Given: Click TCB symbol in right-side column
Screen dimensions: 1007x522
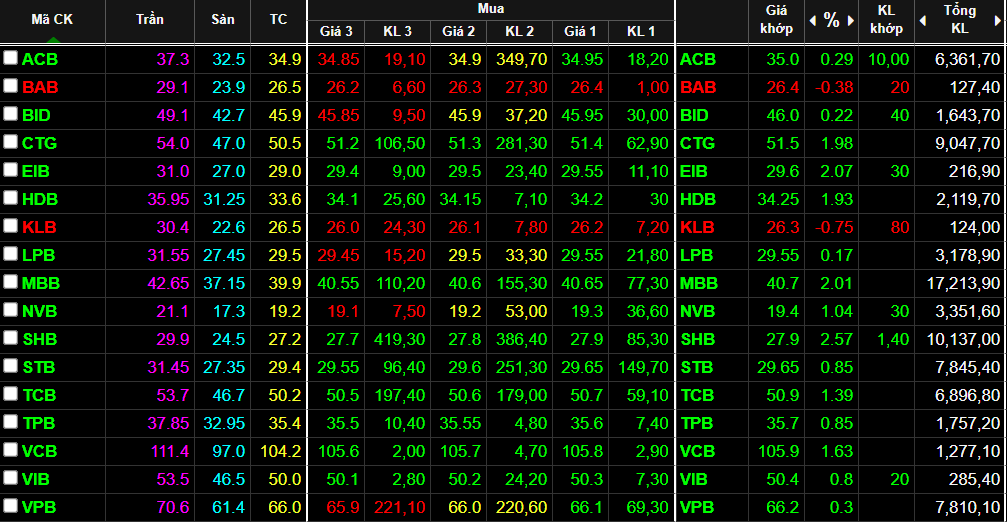Looking at the screenshot, I should [x=697, y=395].
